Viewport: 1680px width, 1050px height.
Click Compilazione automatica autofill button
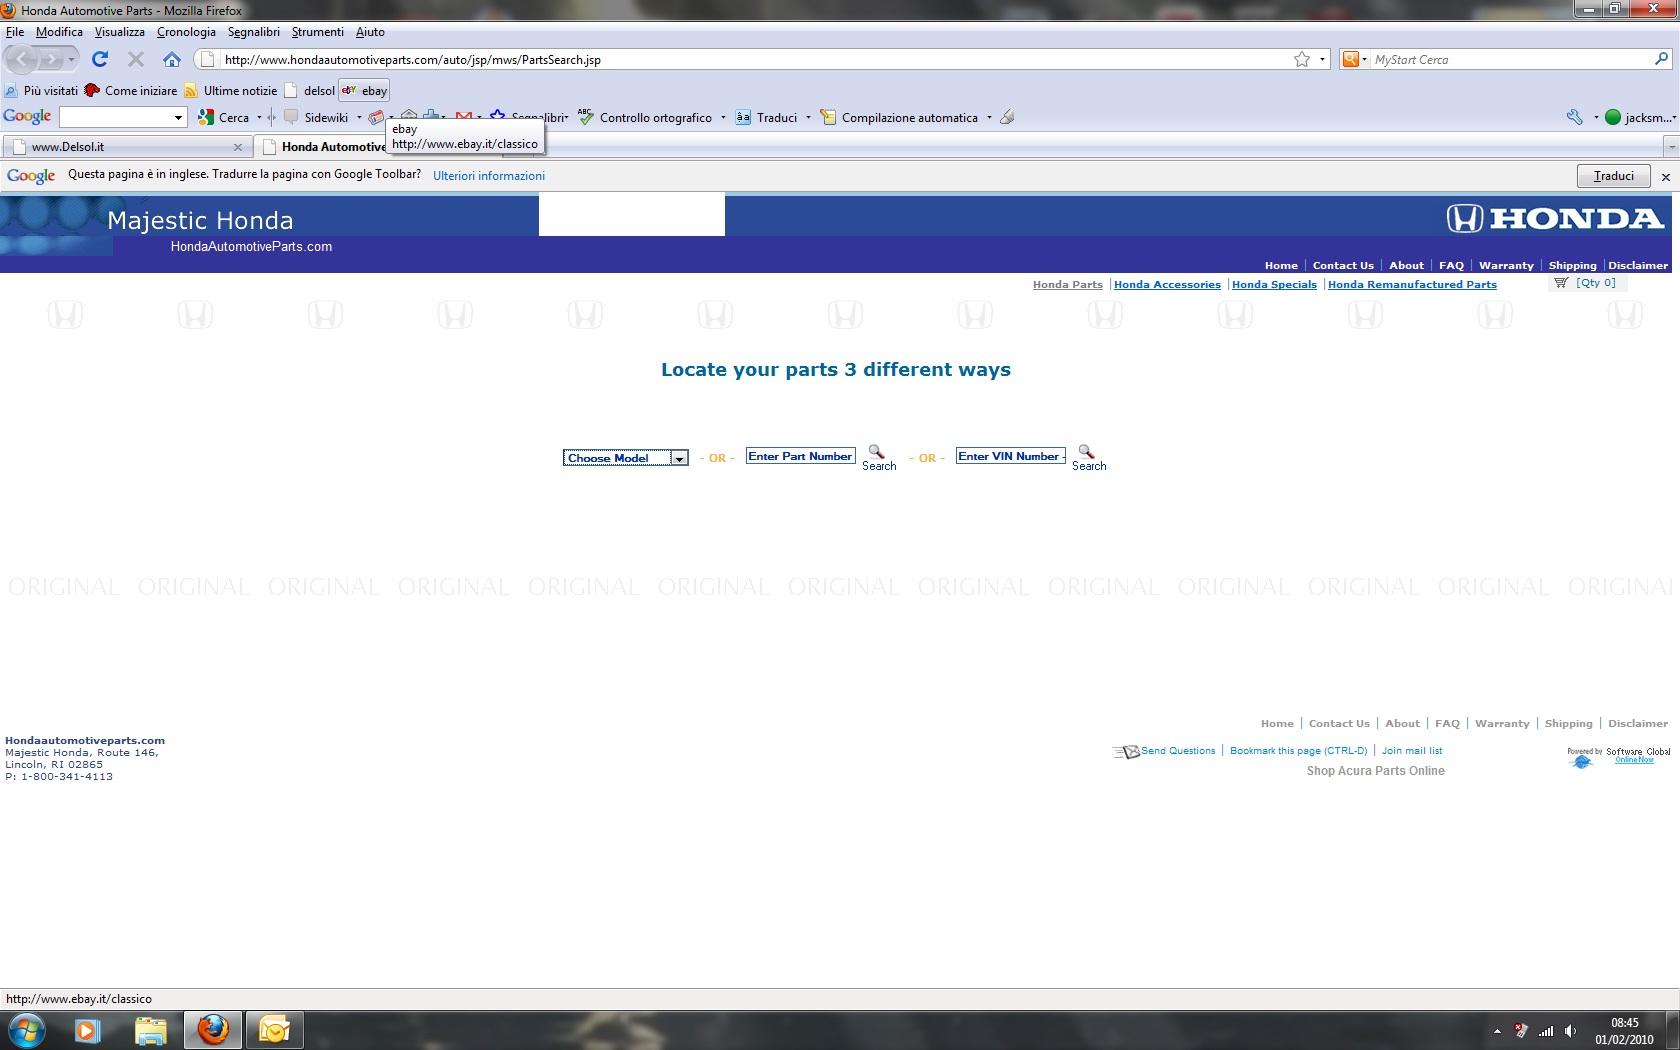(x=900, y=118)
